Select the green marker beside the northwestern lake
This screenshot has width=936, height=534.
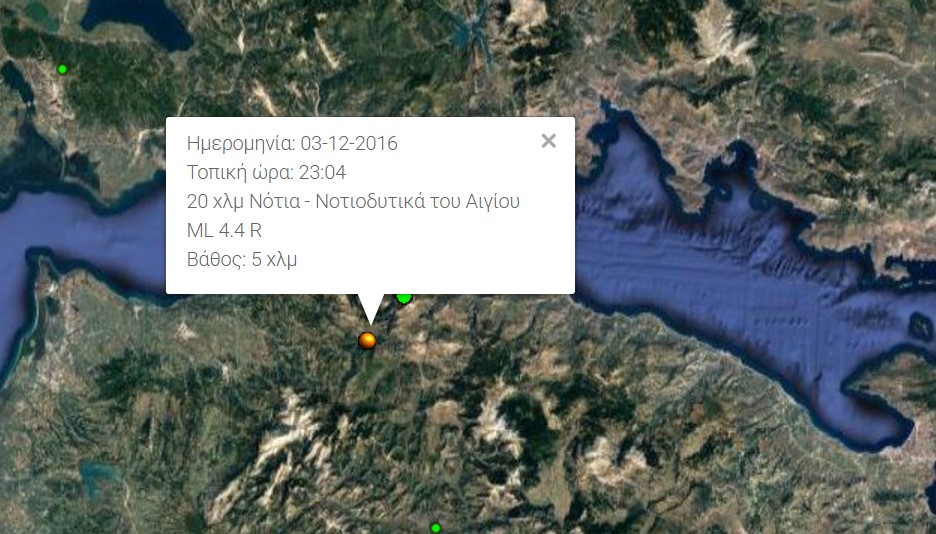pos(62,69)
